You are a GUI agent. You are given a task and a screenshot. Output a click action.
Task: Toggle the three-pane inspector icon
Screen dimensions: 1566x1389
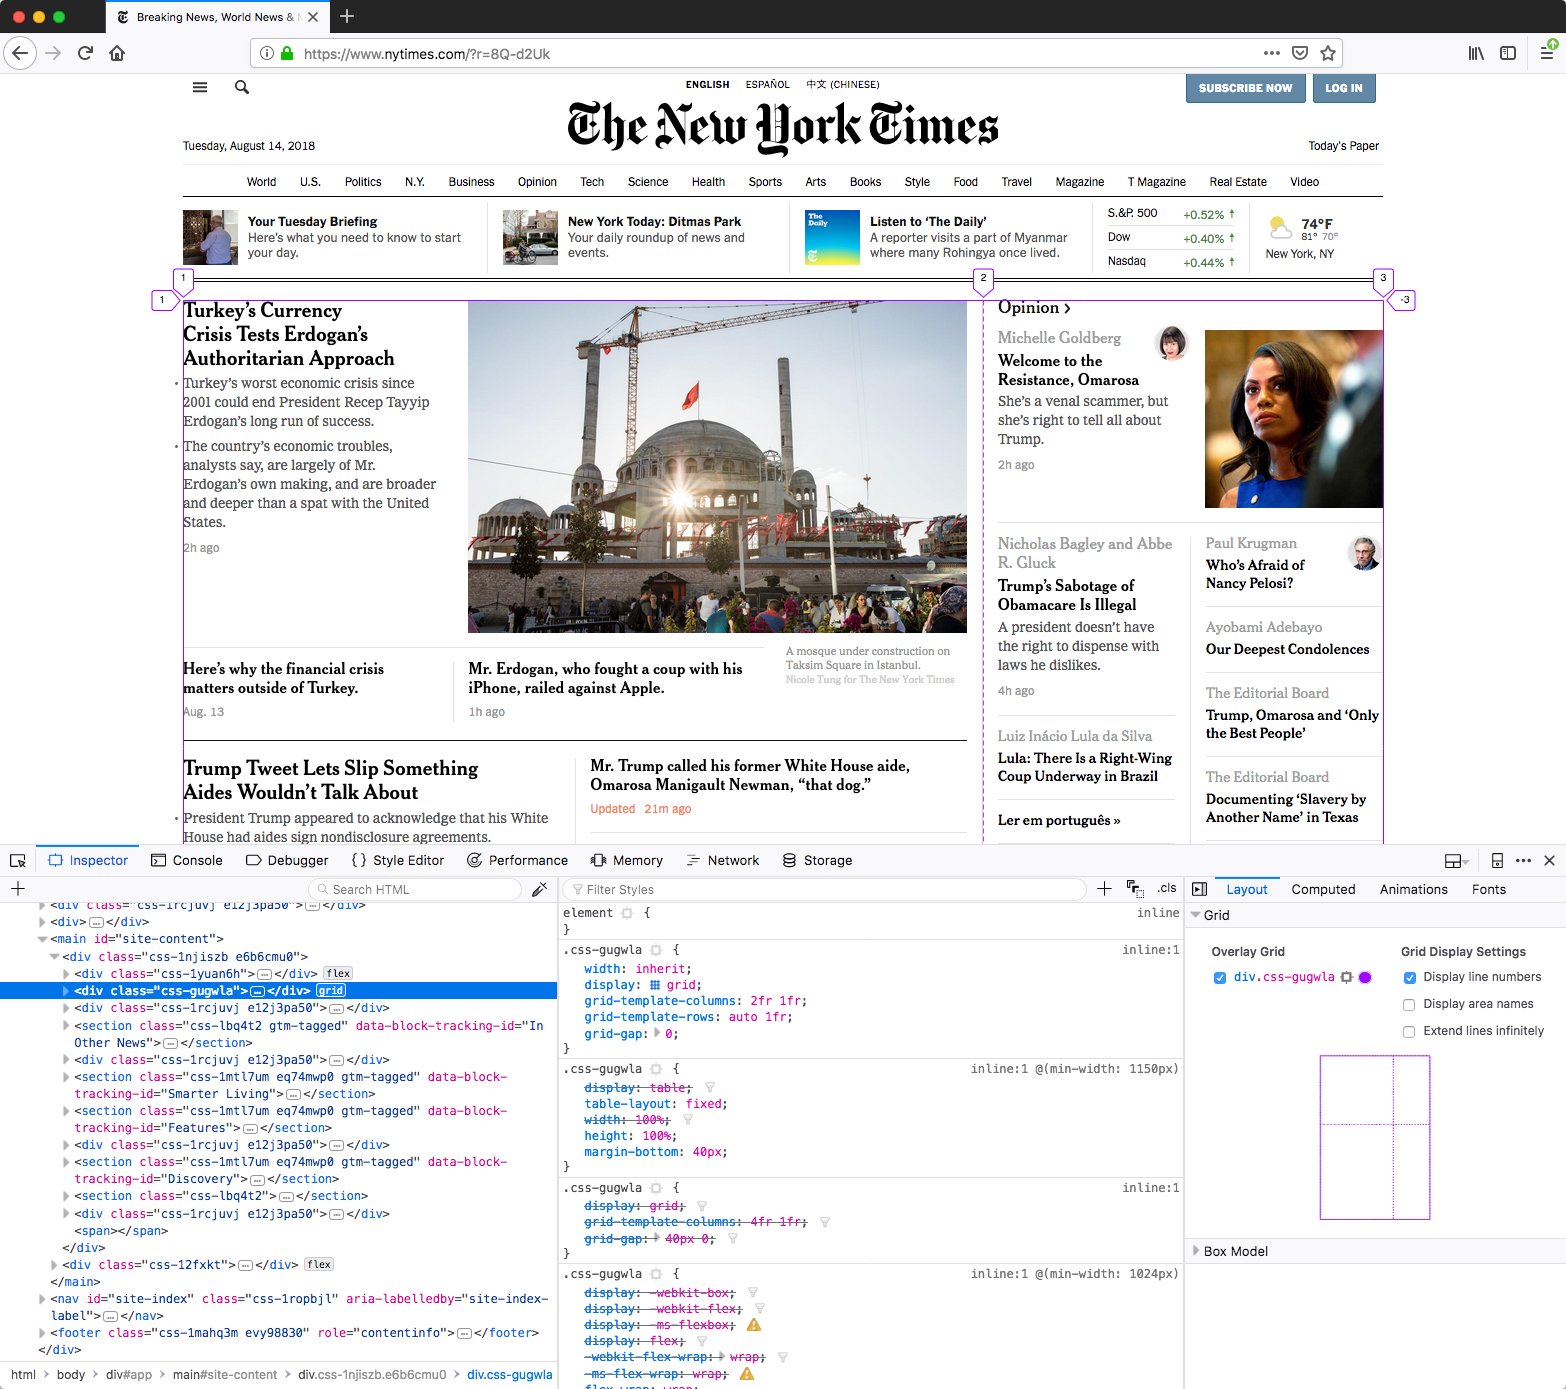(1200, 889)
